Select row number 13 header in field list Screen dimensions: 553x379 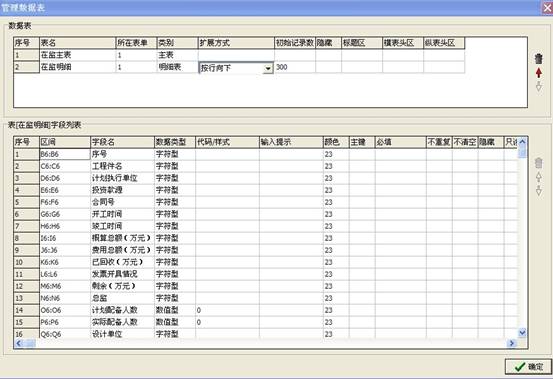coord(26,298)
